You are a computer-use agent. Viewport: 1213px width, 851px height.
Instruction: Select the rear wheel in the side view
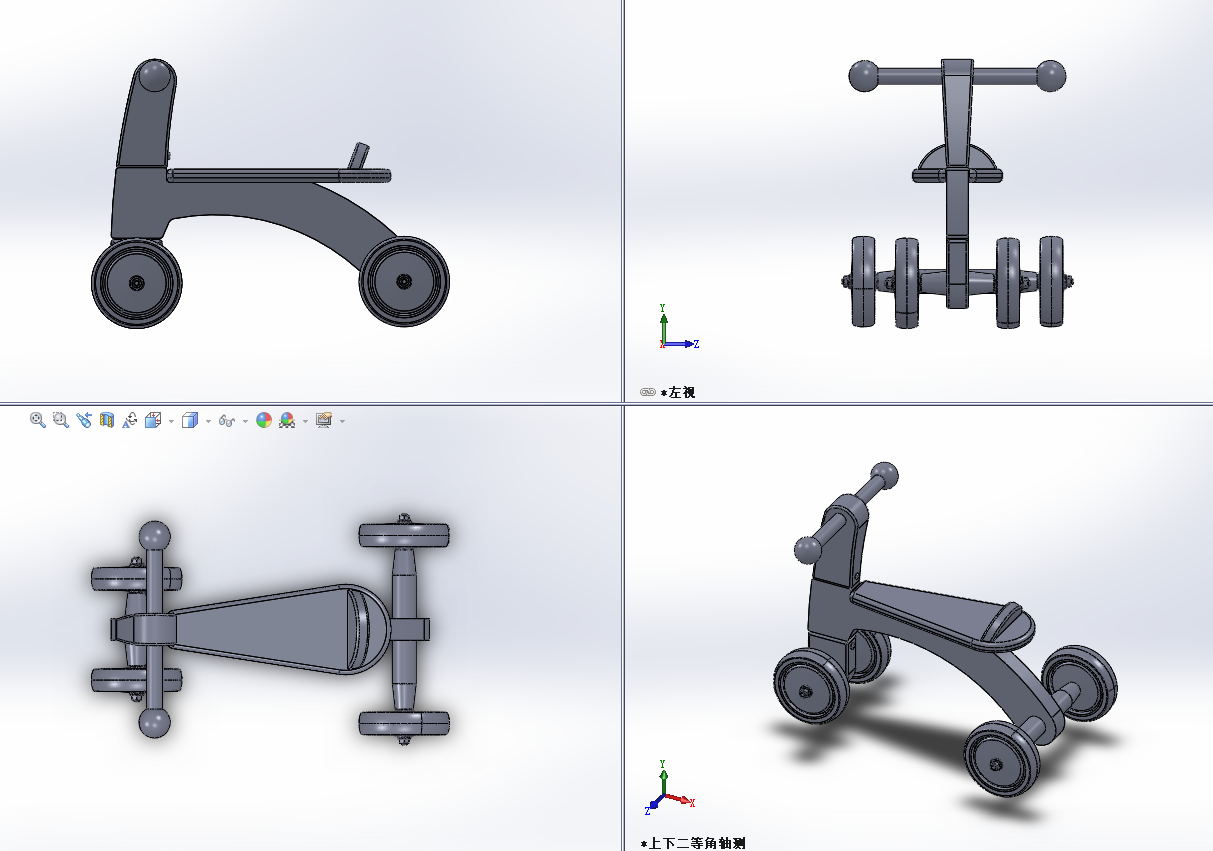click(404, 281)
